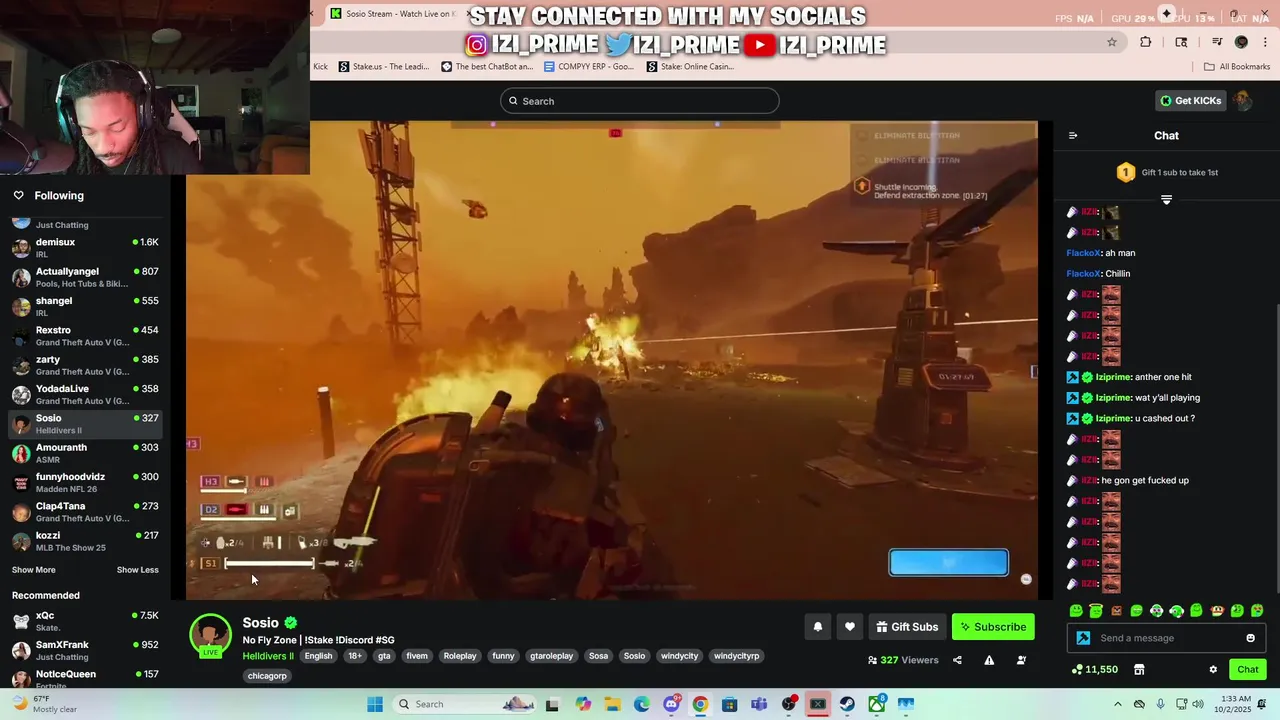Open the YodadaLive channel

point(84,394)
